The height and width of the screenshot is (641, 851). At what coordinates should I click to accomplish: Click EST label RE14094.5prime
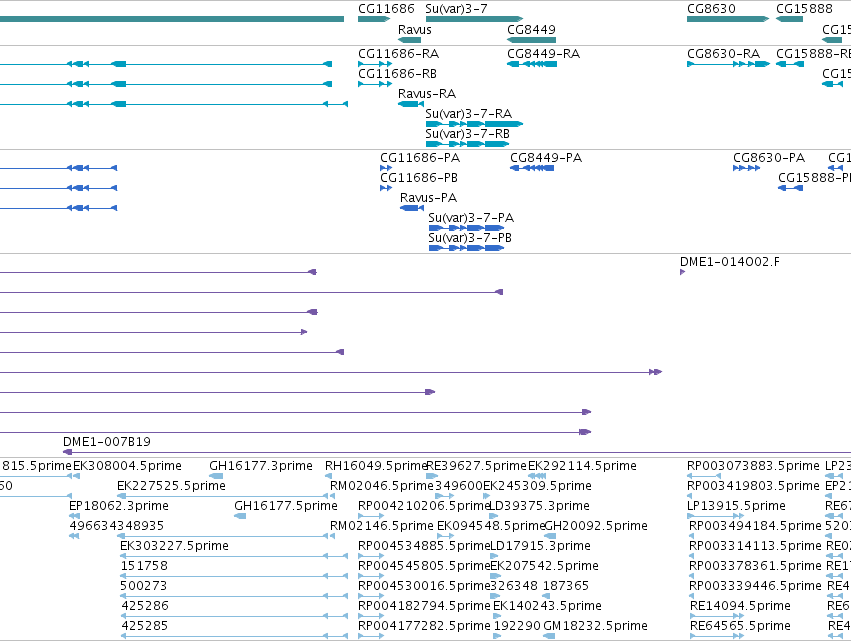click(740, 606)
